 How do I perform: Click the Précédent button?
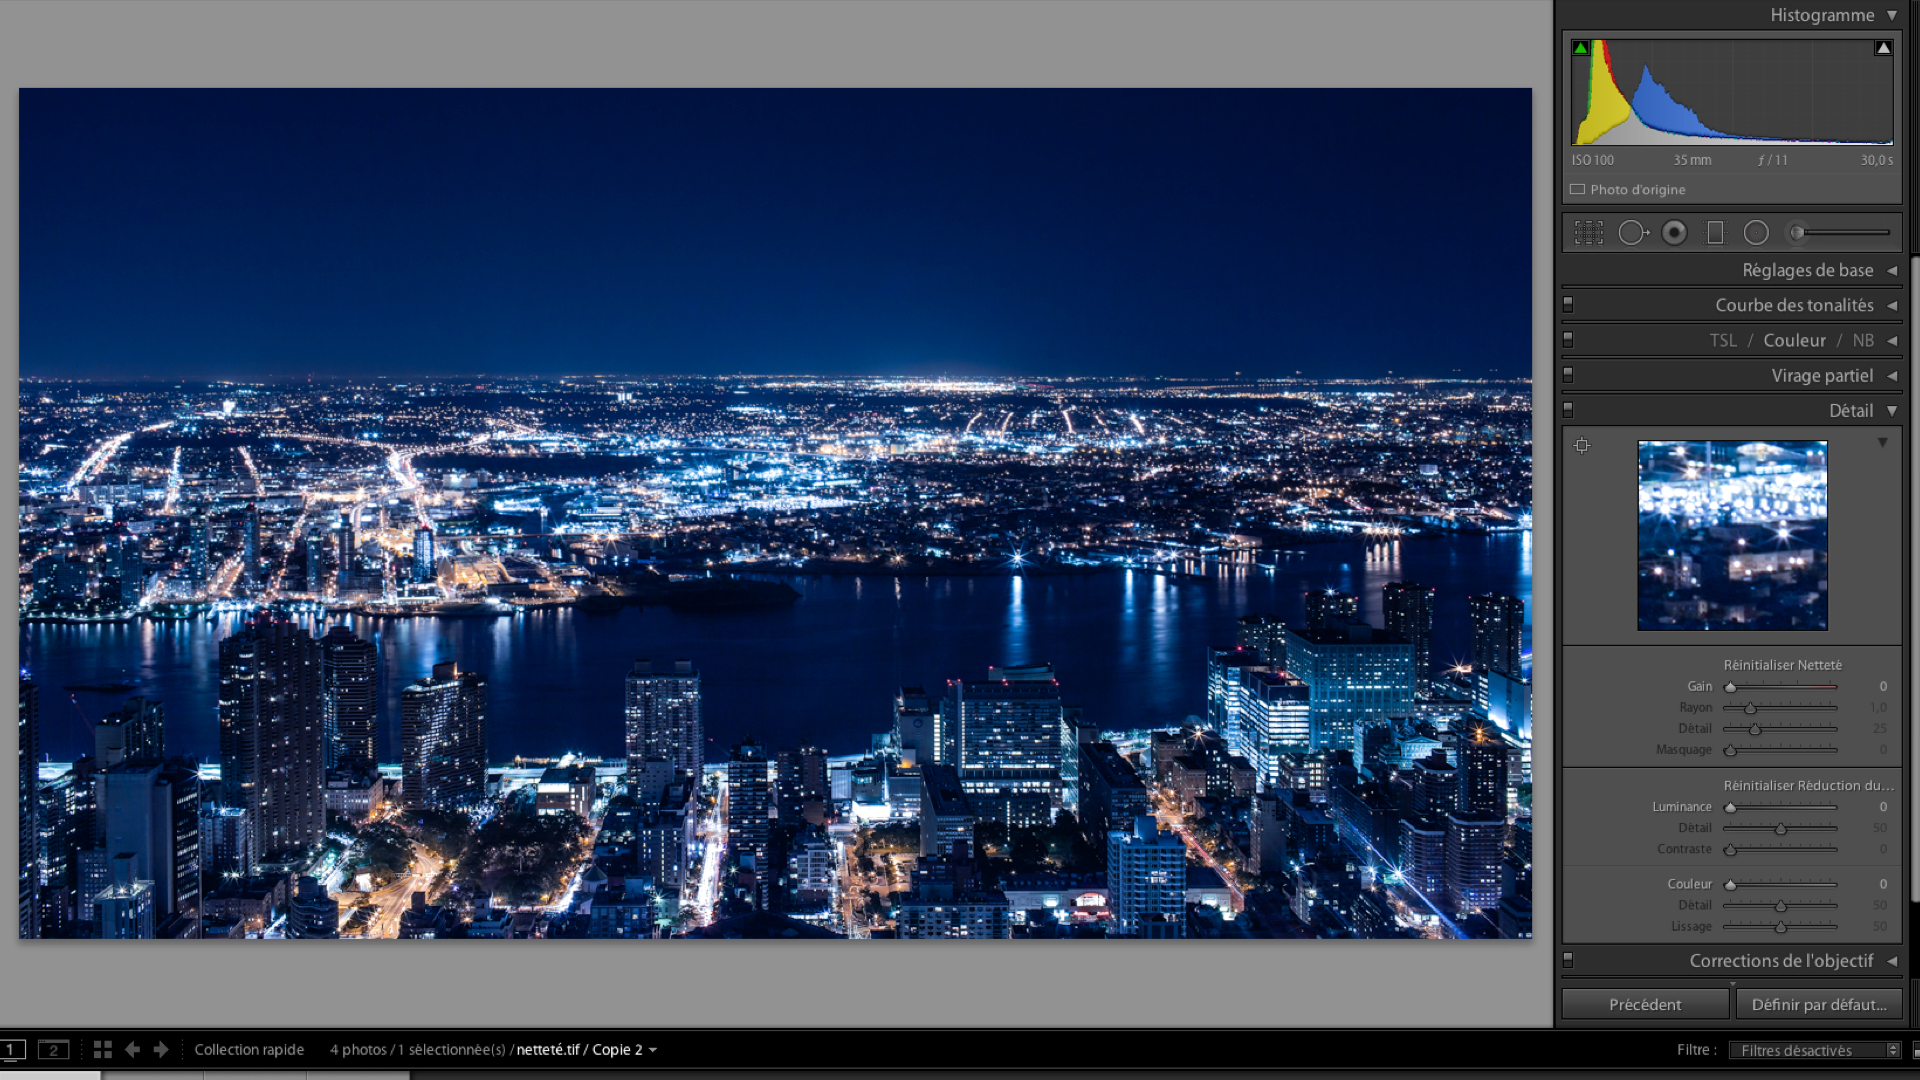click(x=1645, y=1004)
